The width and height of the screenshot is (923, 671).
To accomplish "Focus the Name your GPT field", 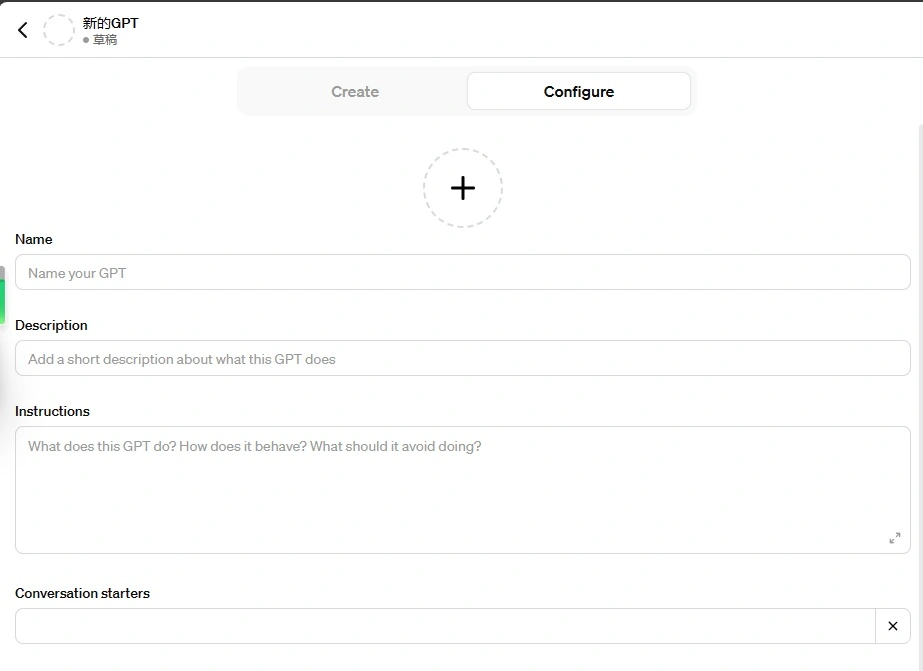I will (x=463, y=273).
